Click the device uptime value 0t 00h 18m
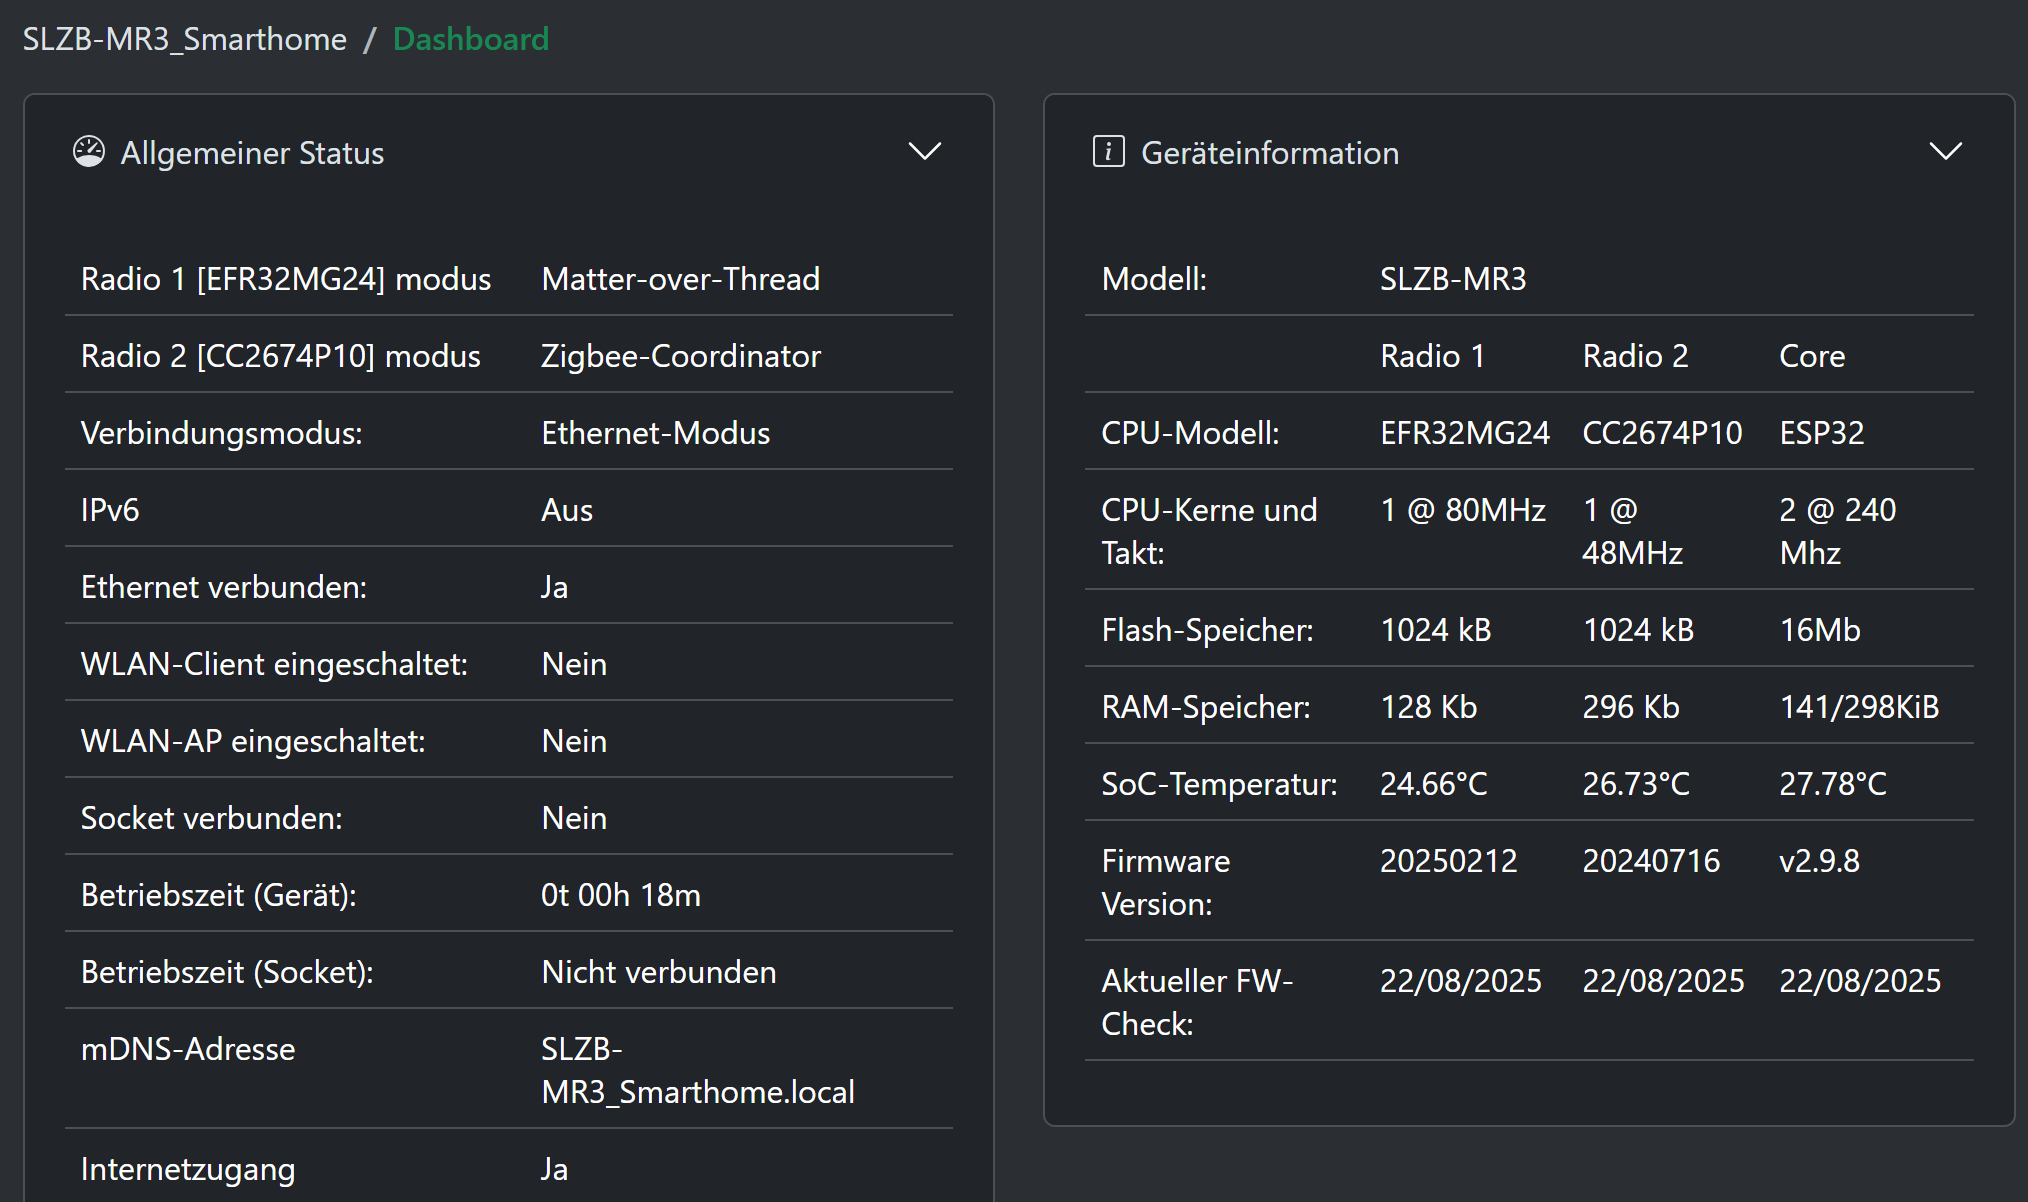Screen dimensions: 2028x1202 [x=620, y=895]
